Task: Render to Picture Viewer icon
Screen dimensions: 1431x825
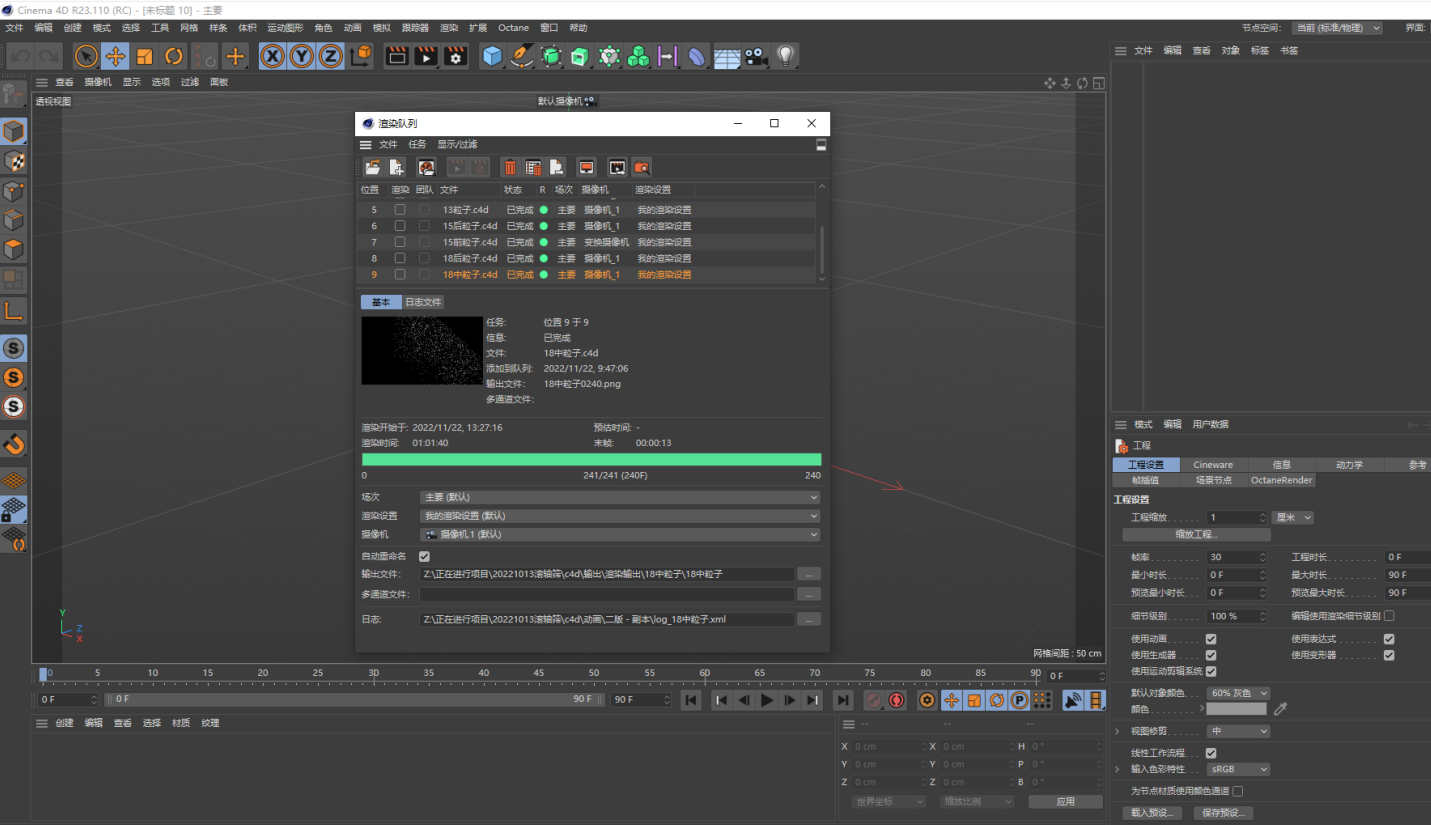Action: click(426, 57)
